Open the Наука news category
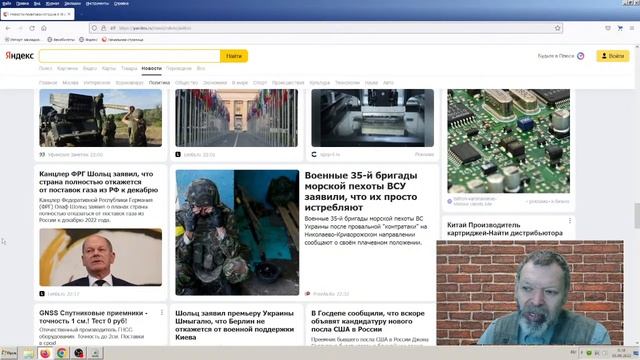 371,82
